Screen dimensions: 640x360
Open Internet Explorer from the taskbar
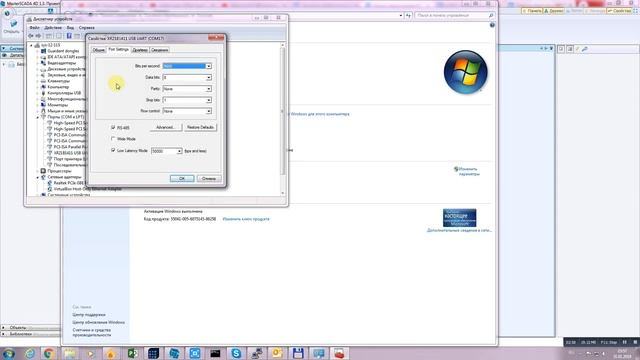pos(29,353)
